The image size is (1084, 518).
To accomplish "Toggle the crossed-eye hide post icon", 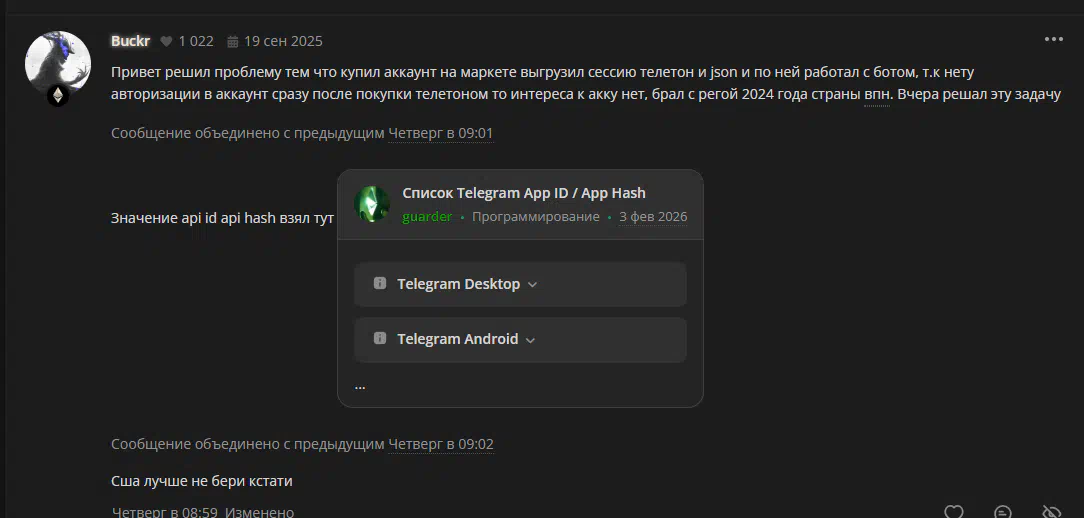I will tap(1051, 512).
